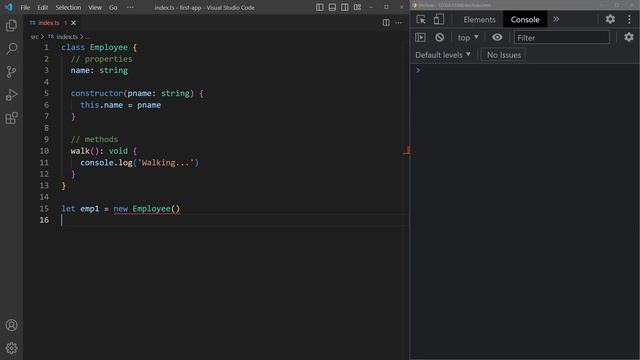Screen dimensions: 640x360
Task: Switch to DevTools Elements tab
Action: tap(479, 19)
